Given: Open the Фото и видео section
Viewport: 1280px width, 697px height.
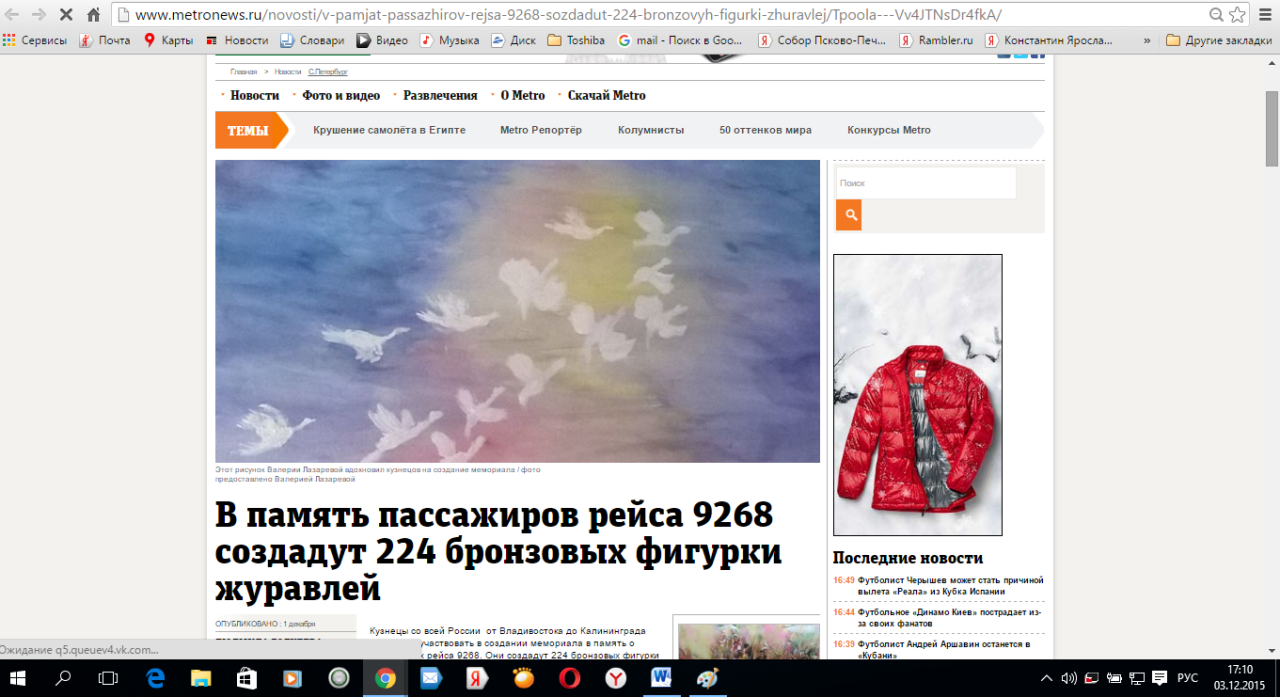Looking at the screenshot, I should 341,96.
